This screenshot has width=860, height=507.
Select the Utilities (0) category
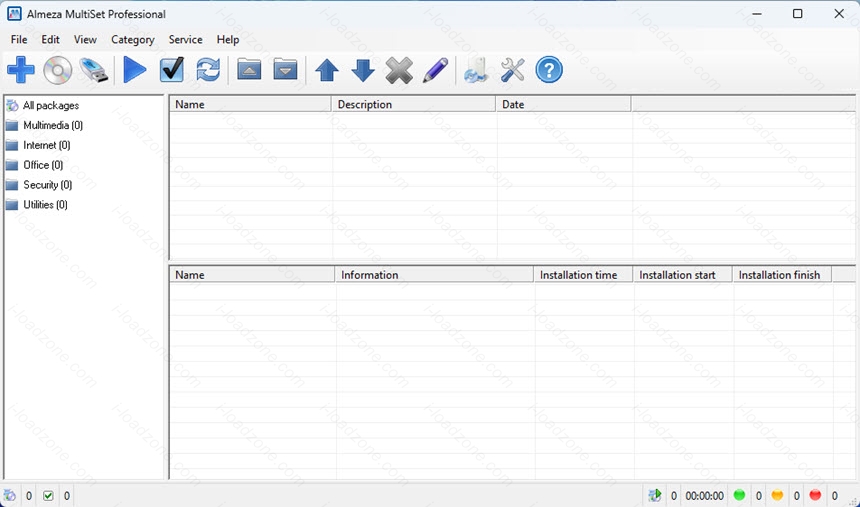pos(46,204)
